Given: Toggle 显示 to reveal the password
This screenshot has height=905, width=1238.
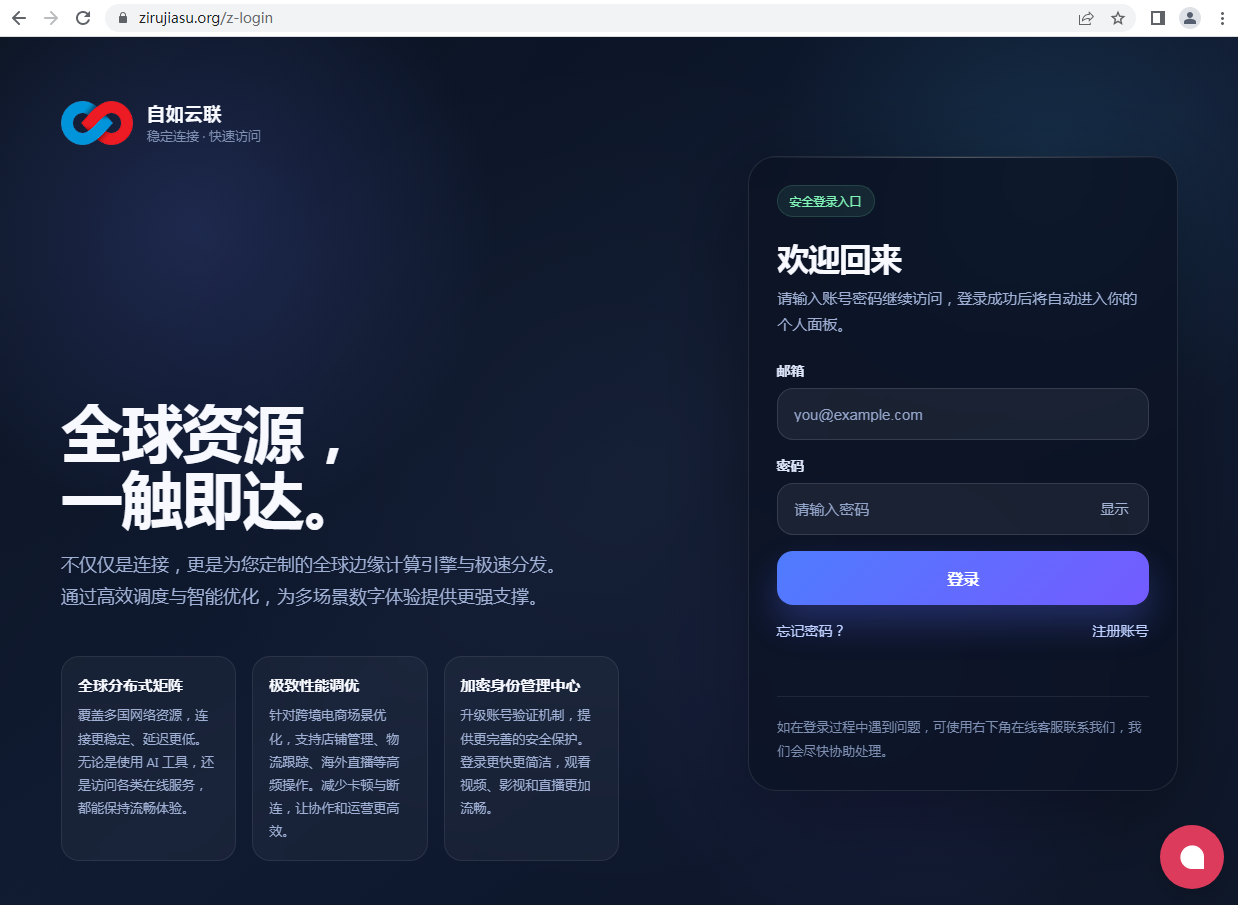Looking at the screenshot, I should [1114, 508].
